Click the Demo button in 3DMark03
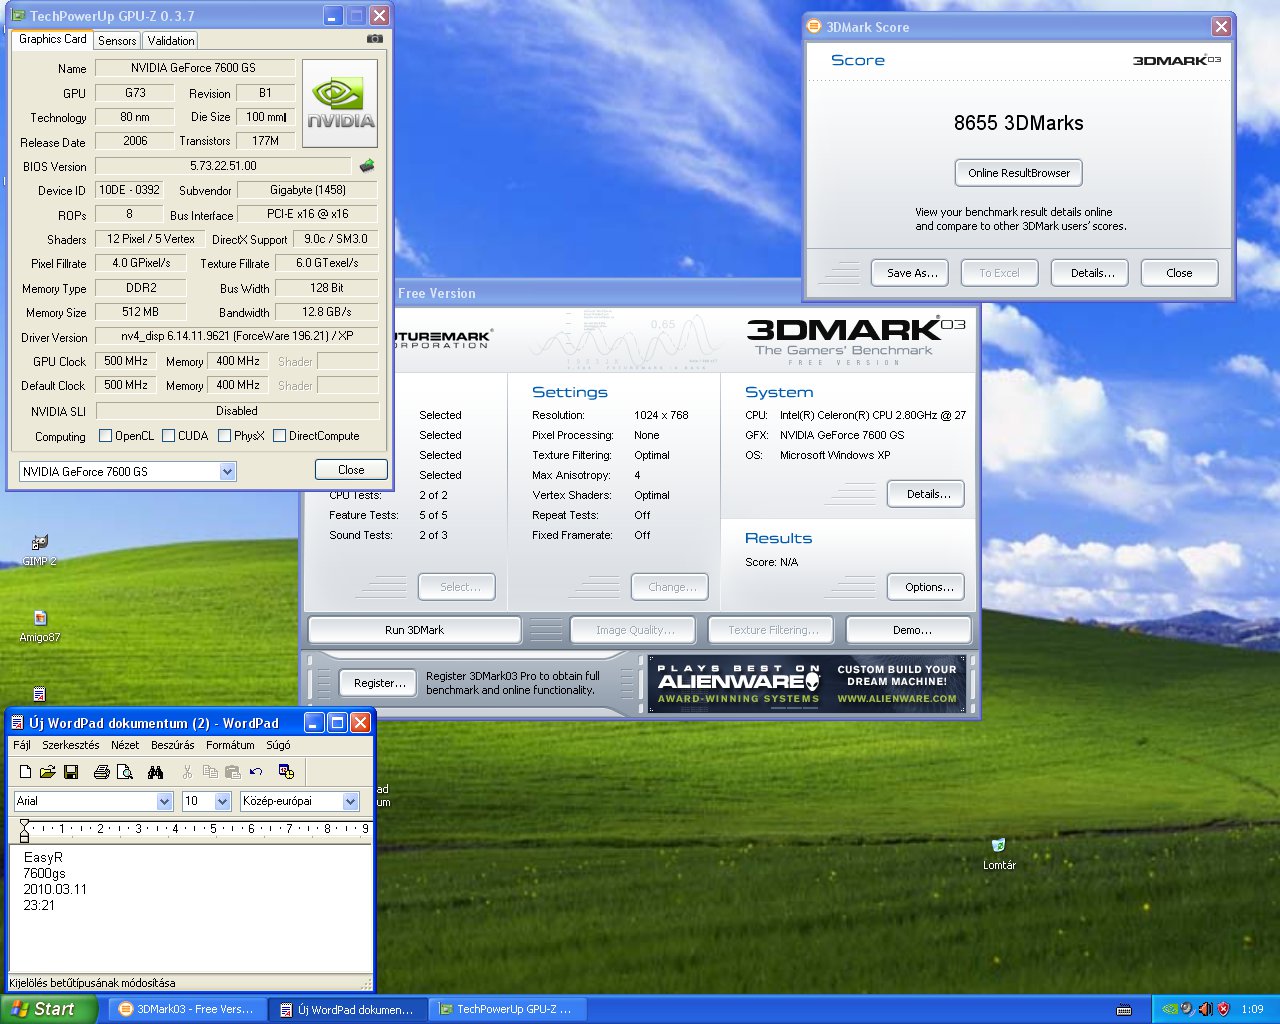Screen dimensions: 1280x1024 click(909, 630)
